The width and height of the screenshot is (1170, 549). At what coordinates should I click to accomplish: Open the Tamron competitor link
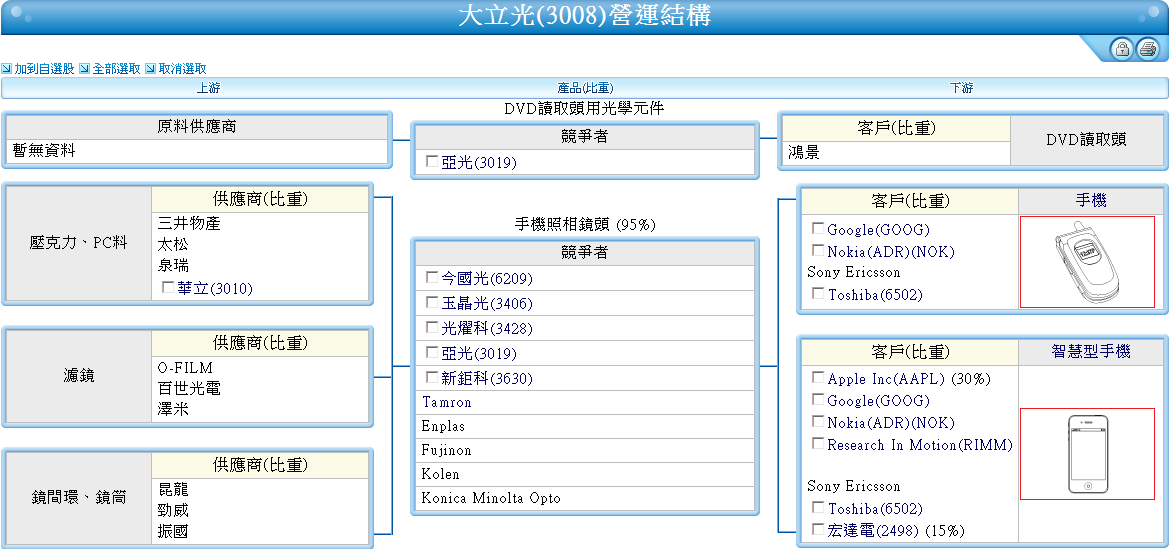[x=446, y=403]
